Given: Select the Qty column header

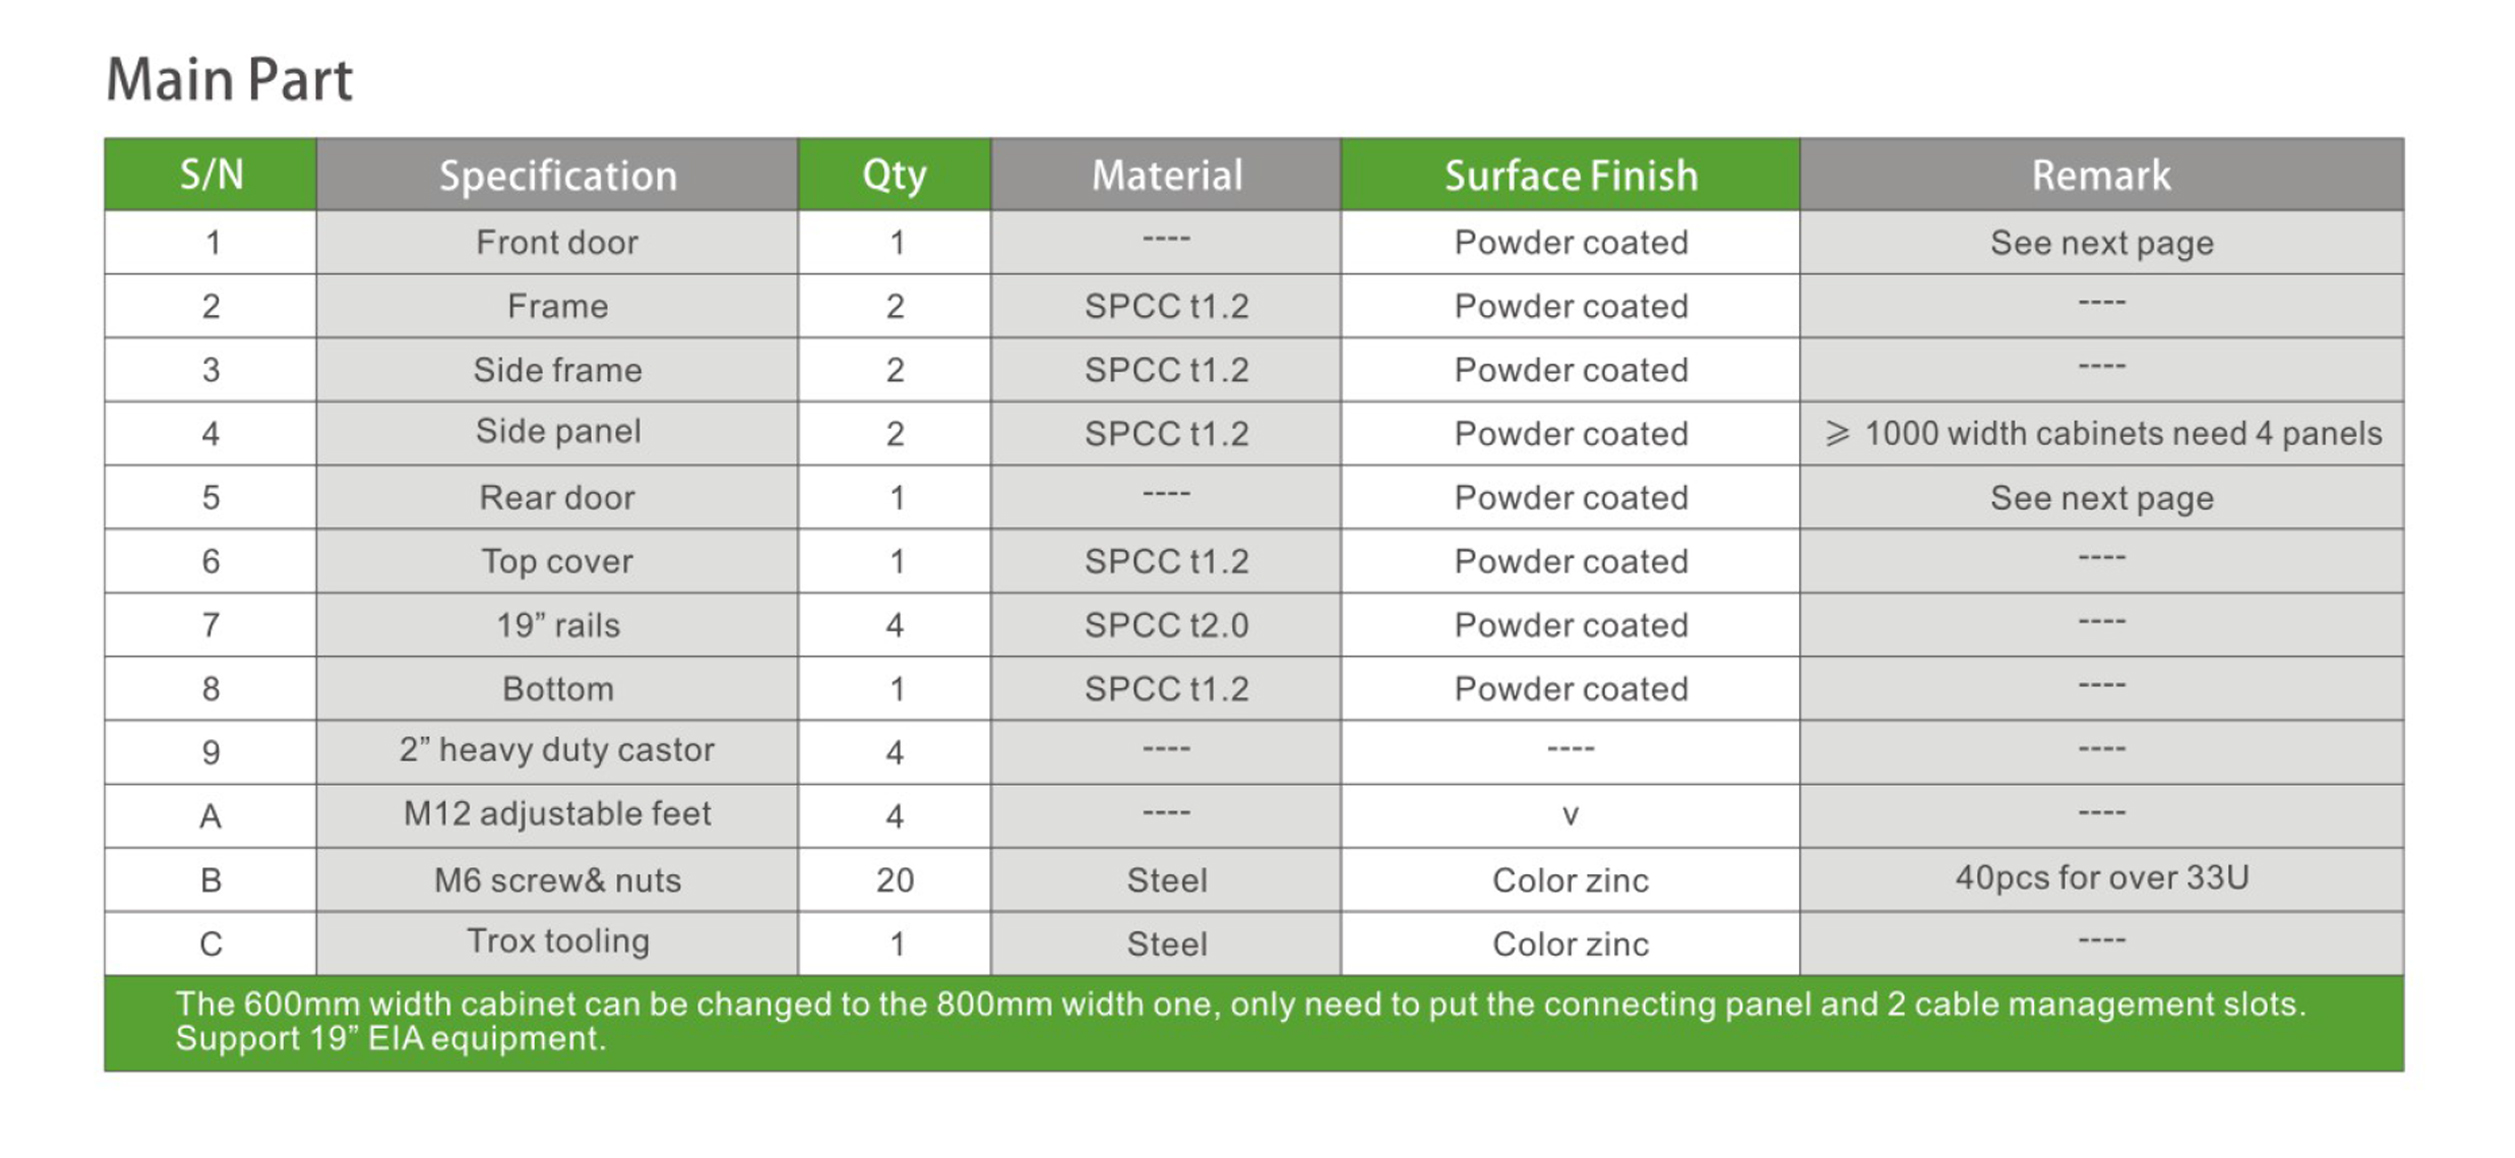Looking at the screenshot, I should [894, 176].
